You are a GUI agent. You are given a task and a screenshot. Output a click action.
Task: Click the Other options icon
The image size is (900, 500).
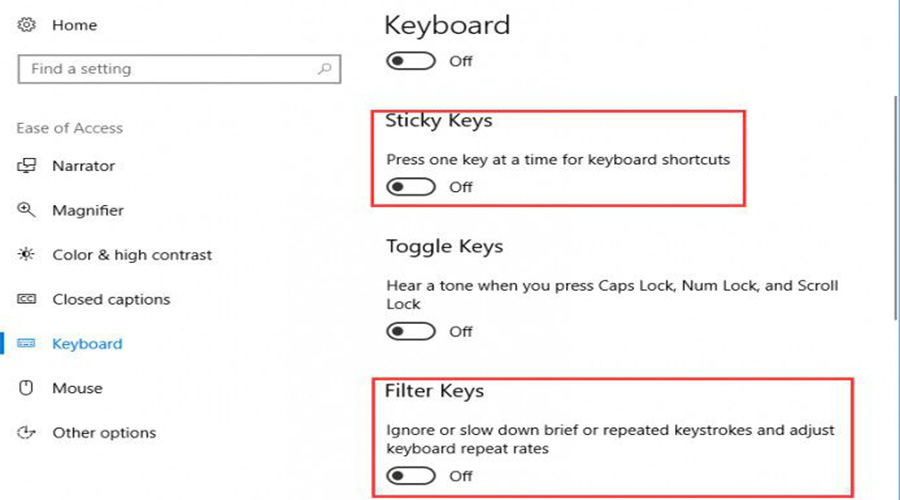pos(27,433)
